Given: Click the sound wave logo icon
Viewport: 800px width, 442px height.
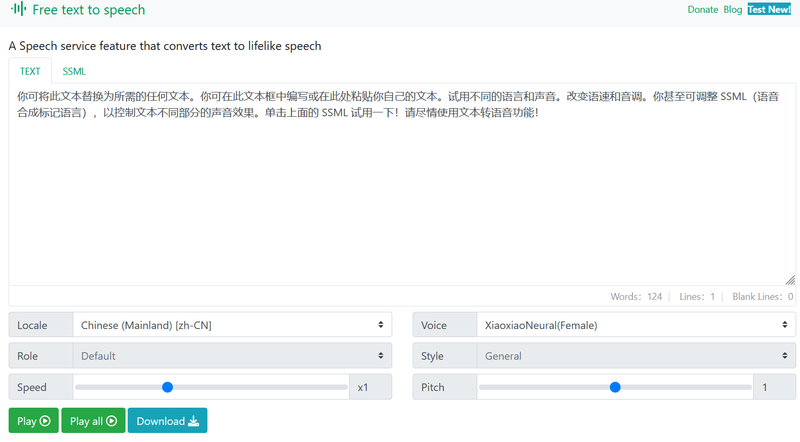Looking at the screenshot, I should coord(18,10).
